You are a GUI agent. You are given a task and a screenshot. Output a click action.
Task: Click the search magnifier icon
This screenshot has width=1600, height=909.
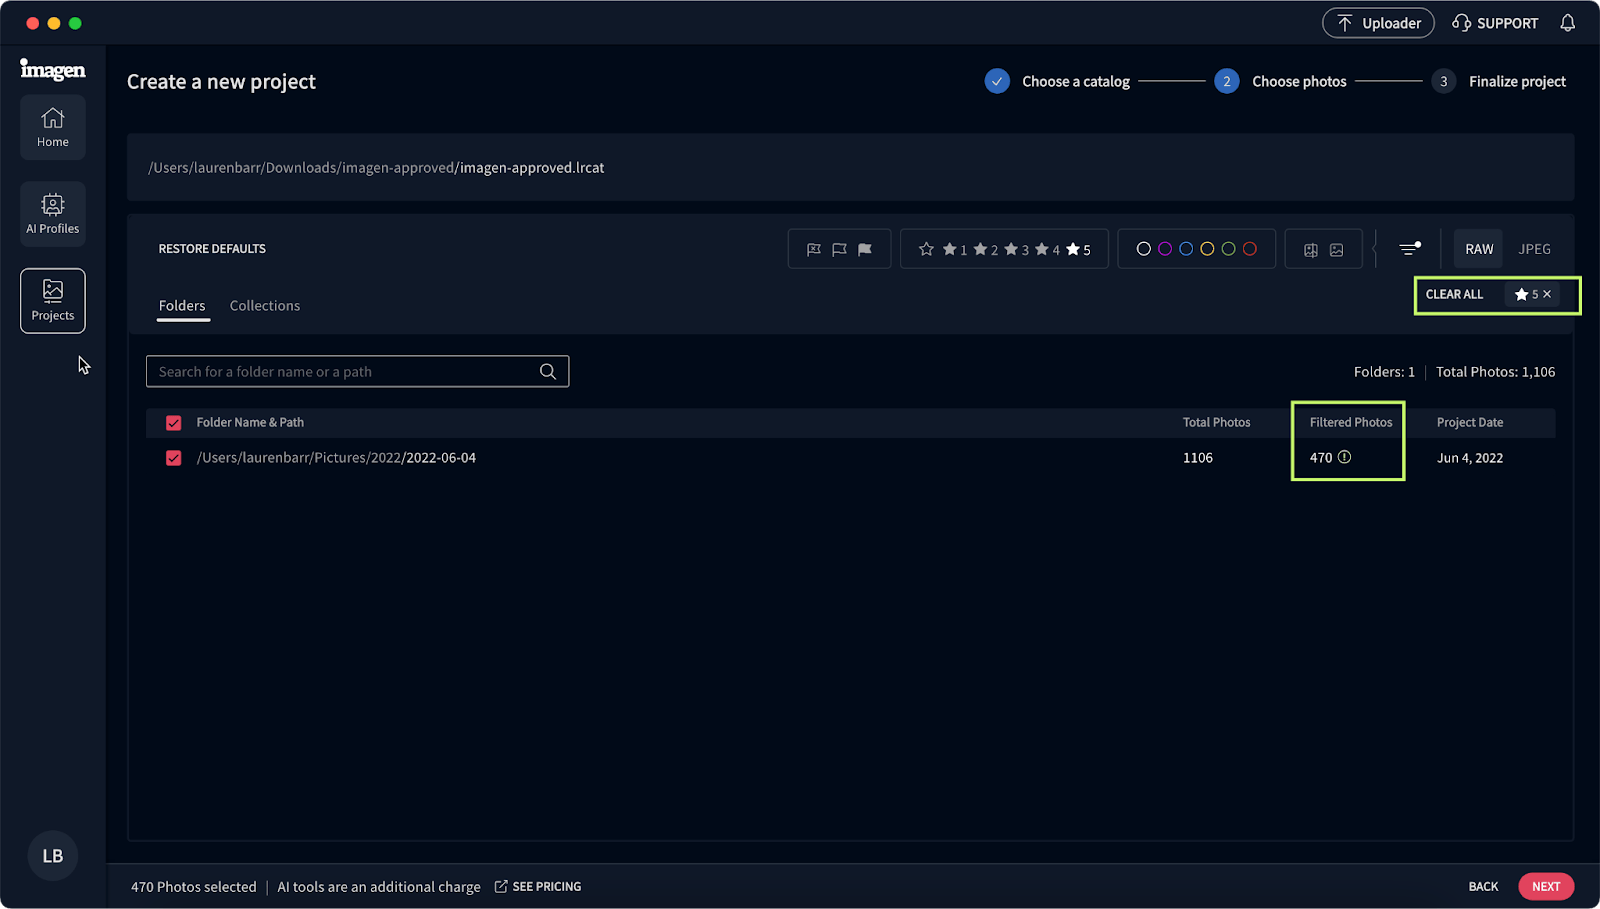[x=548, y=372]
